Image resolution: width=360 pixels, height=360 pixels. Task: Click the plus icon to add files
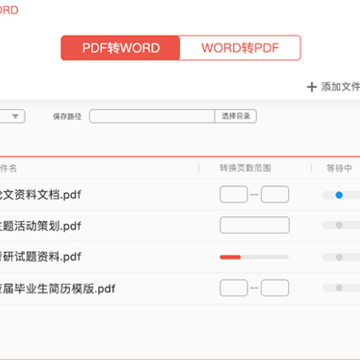coord(312,87)
